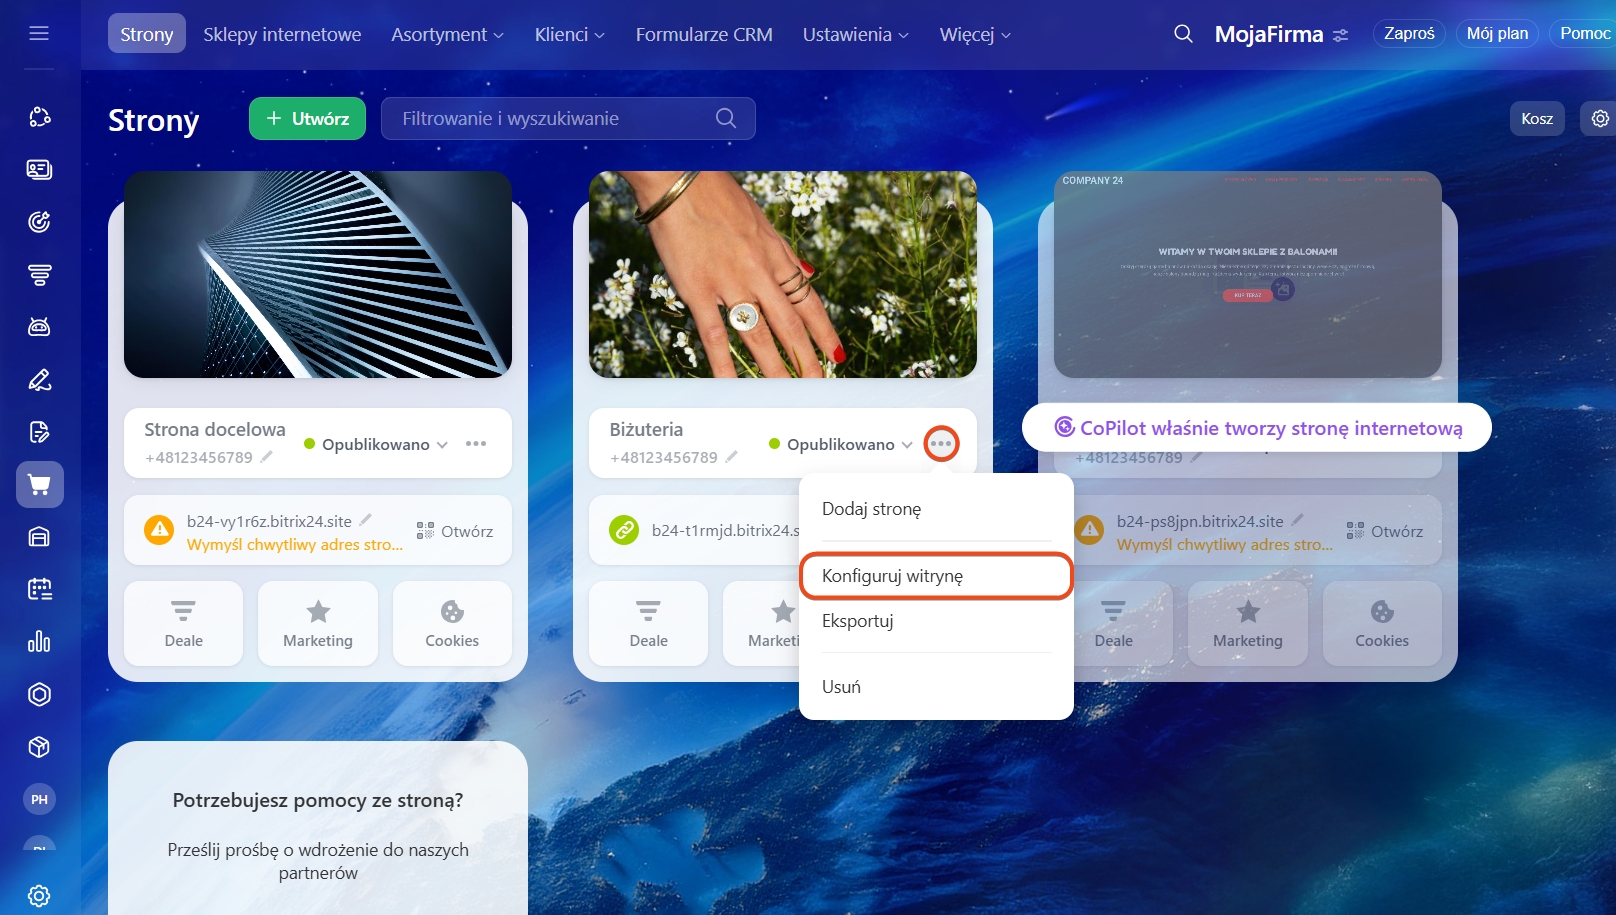The image size is (1616, 915).
Task: Choose Konfiguruj witrynę from the menu
Action: click(x=936, y=576)
